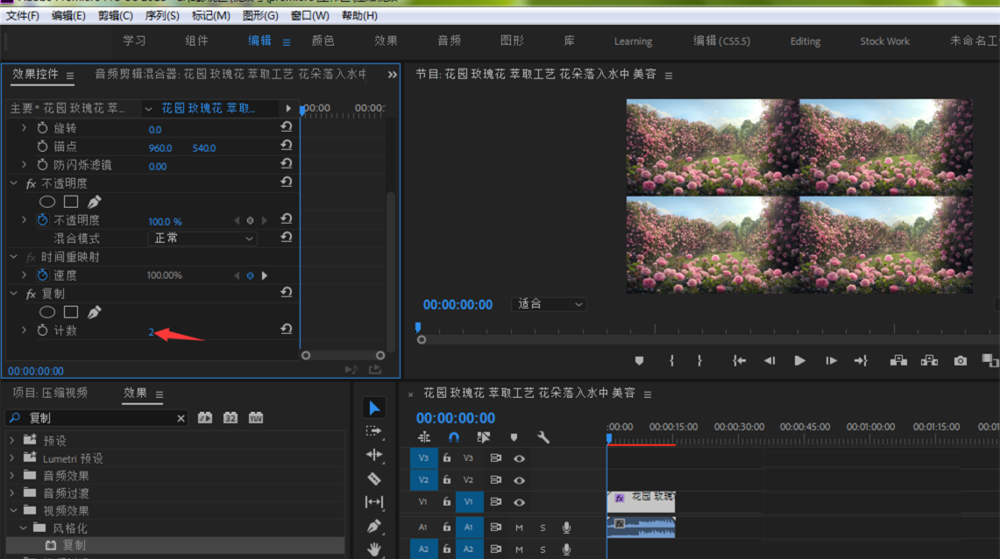This screenshot has height=559, width=1000.
Task: Open the blend mode dropdown
Action: (x=203, y=239)
